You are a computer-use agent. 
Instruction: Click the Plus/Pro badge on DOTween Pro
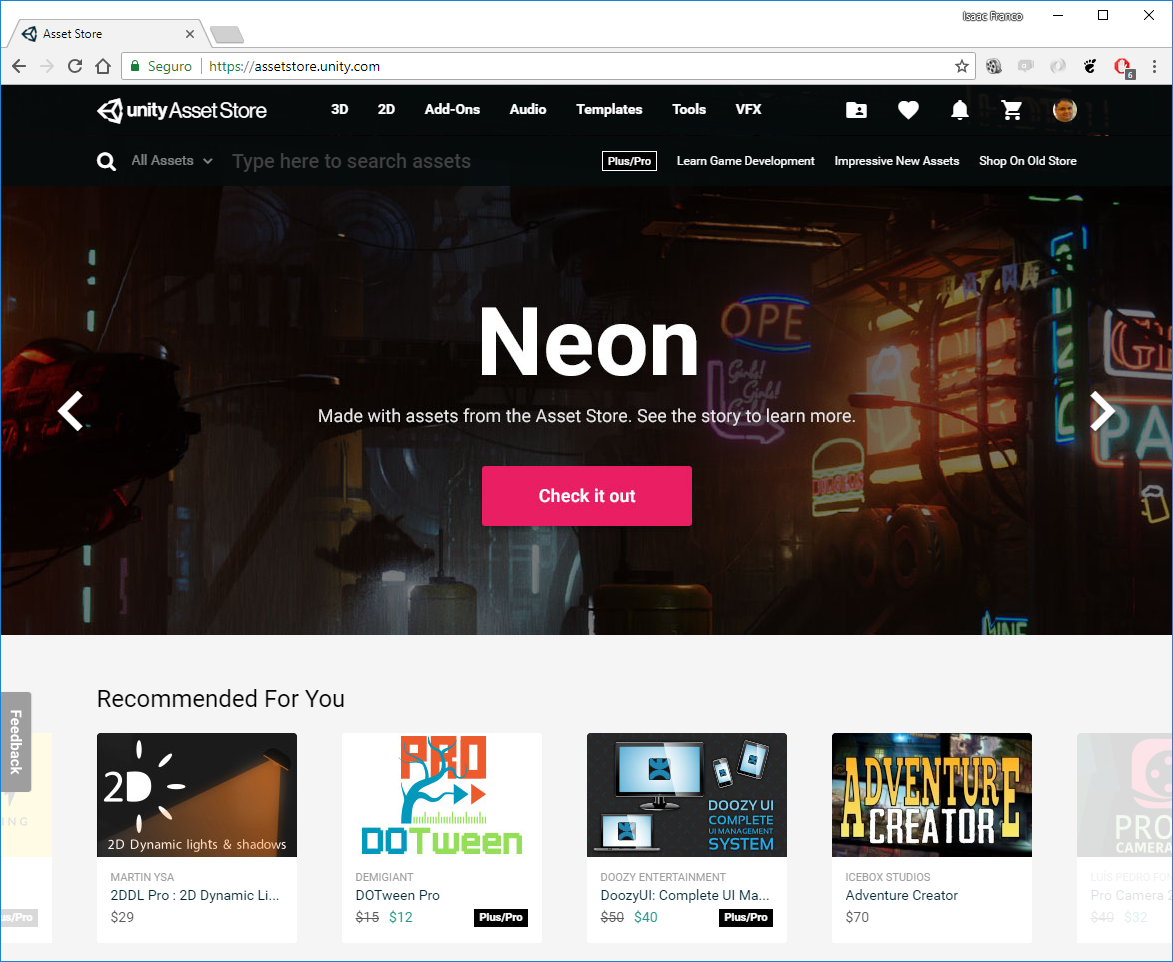(501, 917)
